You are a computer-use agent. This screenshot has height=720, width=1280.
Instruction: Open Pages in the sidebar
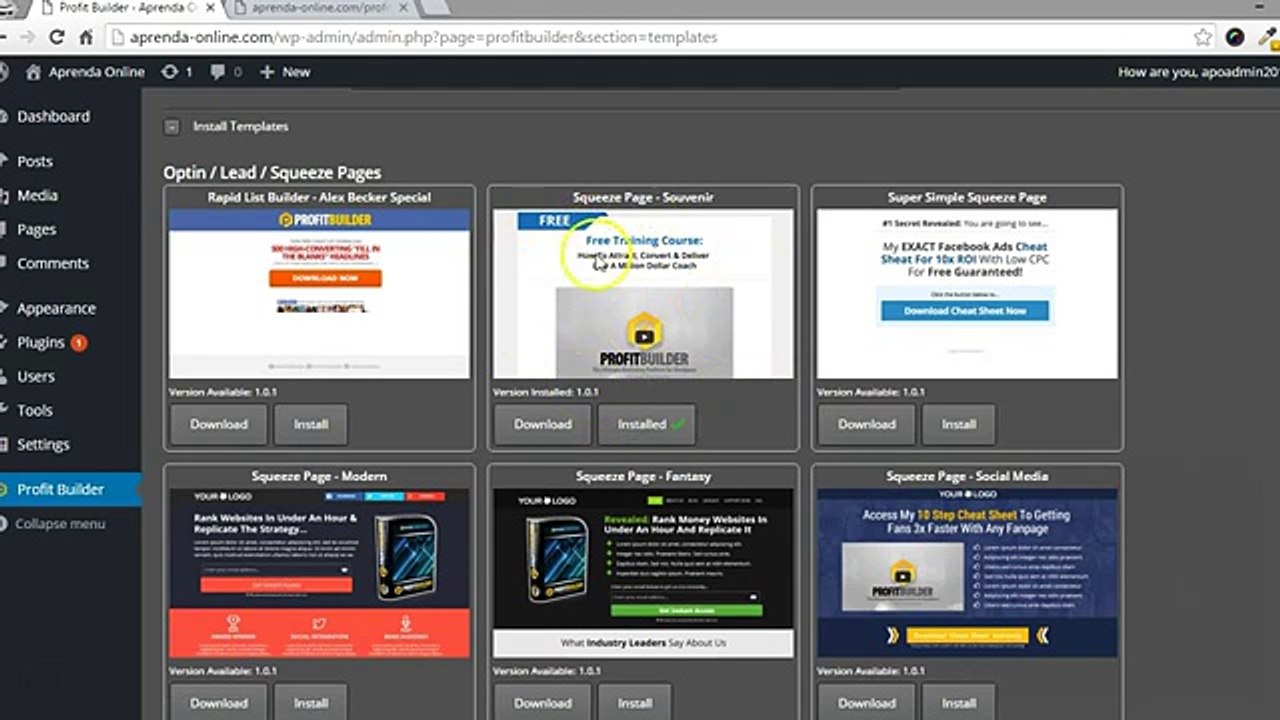tap(36, 229)
